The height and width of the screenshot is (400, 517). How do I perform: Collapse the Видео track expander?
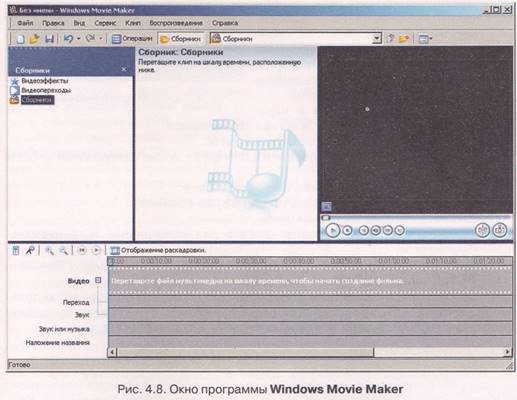click(x=98, y=280)
